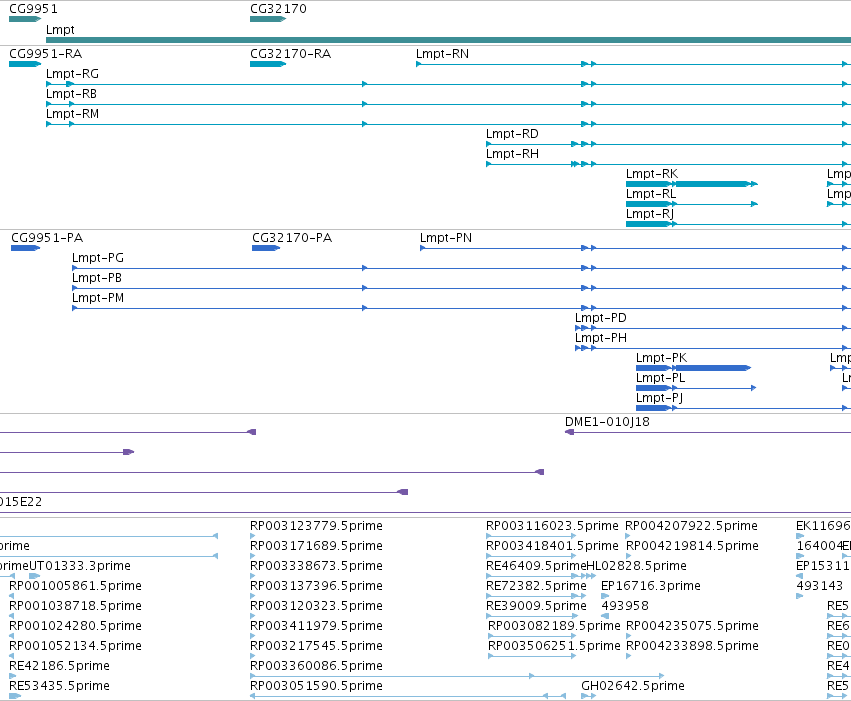Screen dimensions: 851x701
Task: Click the RP003171689.5prime EST label
Action: pos(316,546)
